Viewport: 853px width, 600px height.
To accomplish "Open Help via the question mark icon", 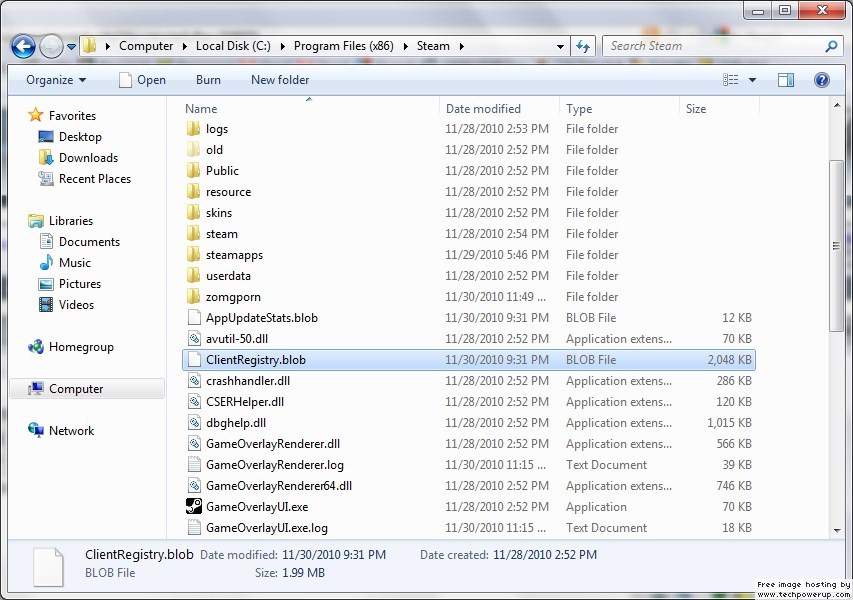I will point(821,80).
